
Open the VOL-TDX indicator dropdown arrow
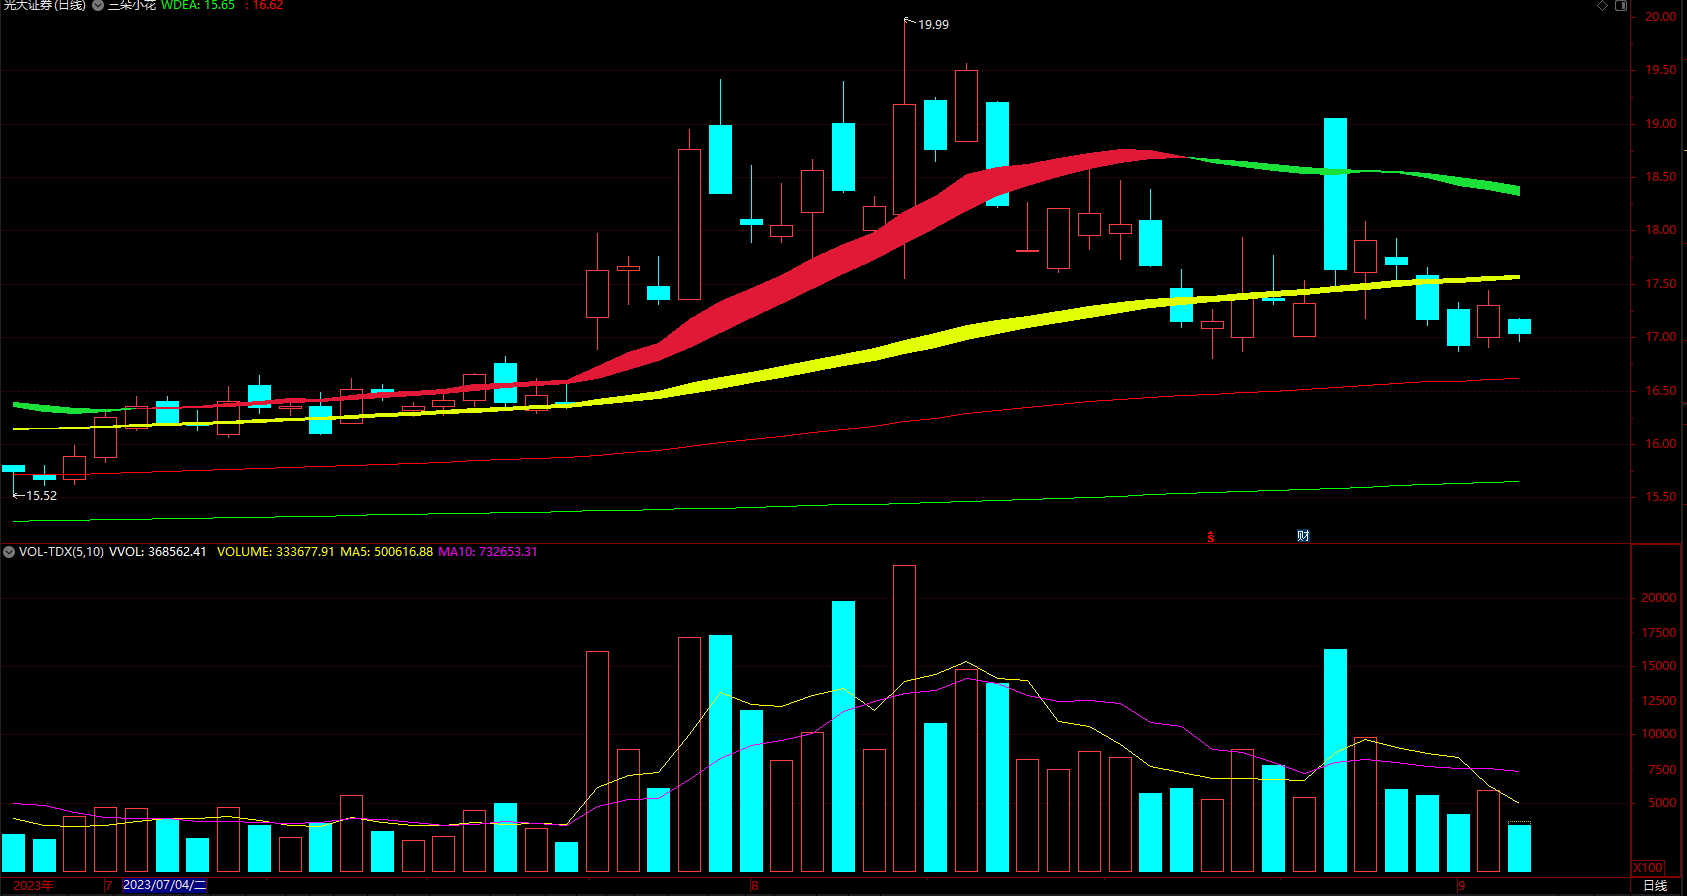click(9, 552)
